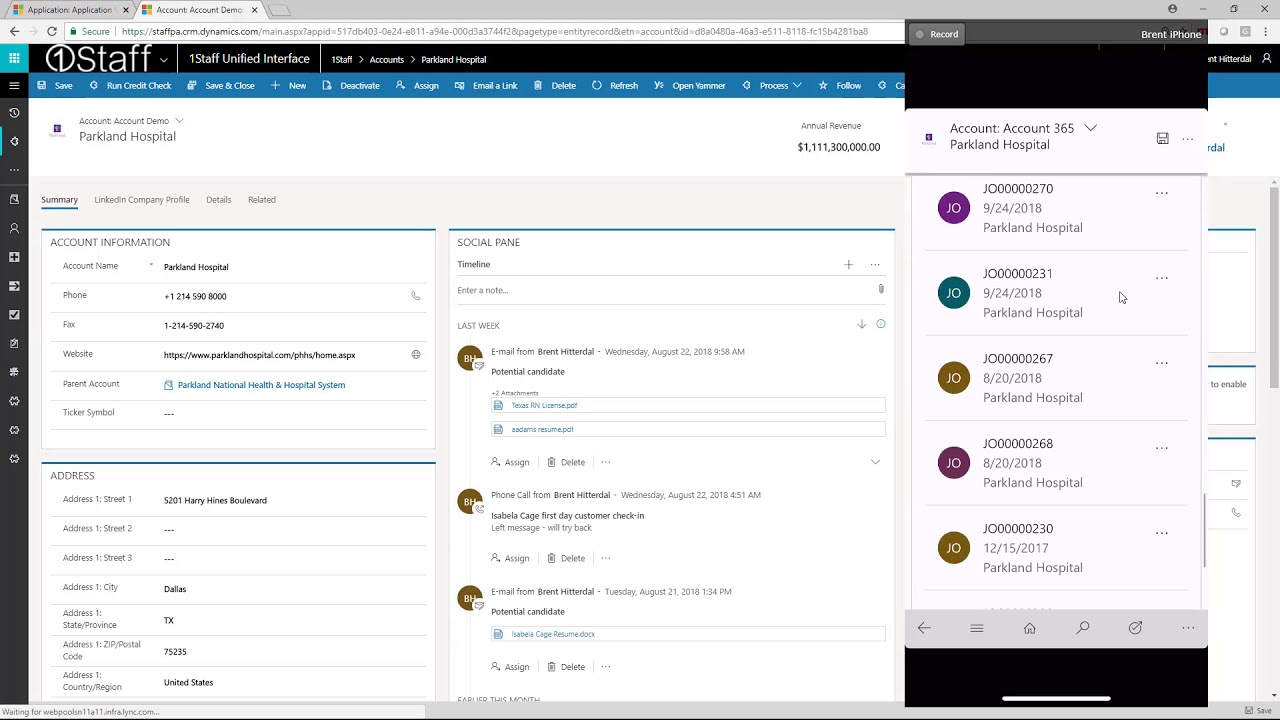
Task: Tap the menu lines icon in iPhone bar
Action: click(977, 628)
